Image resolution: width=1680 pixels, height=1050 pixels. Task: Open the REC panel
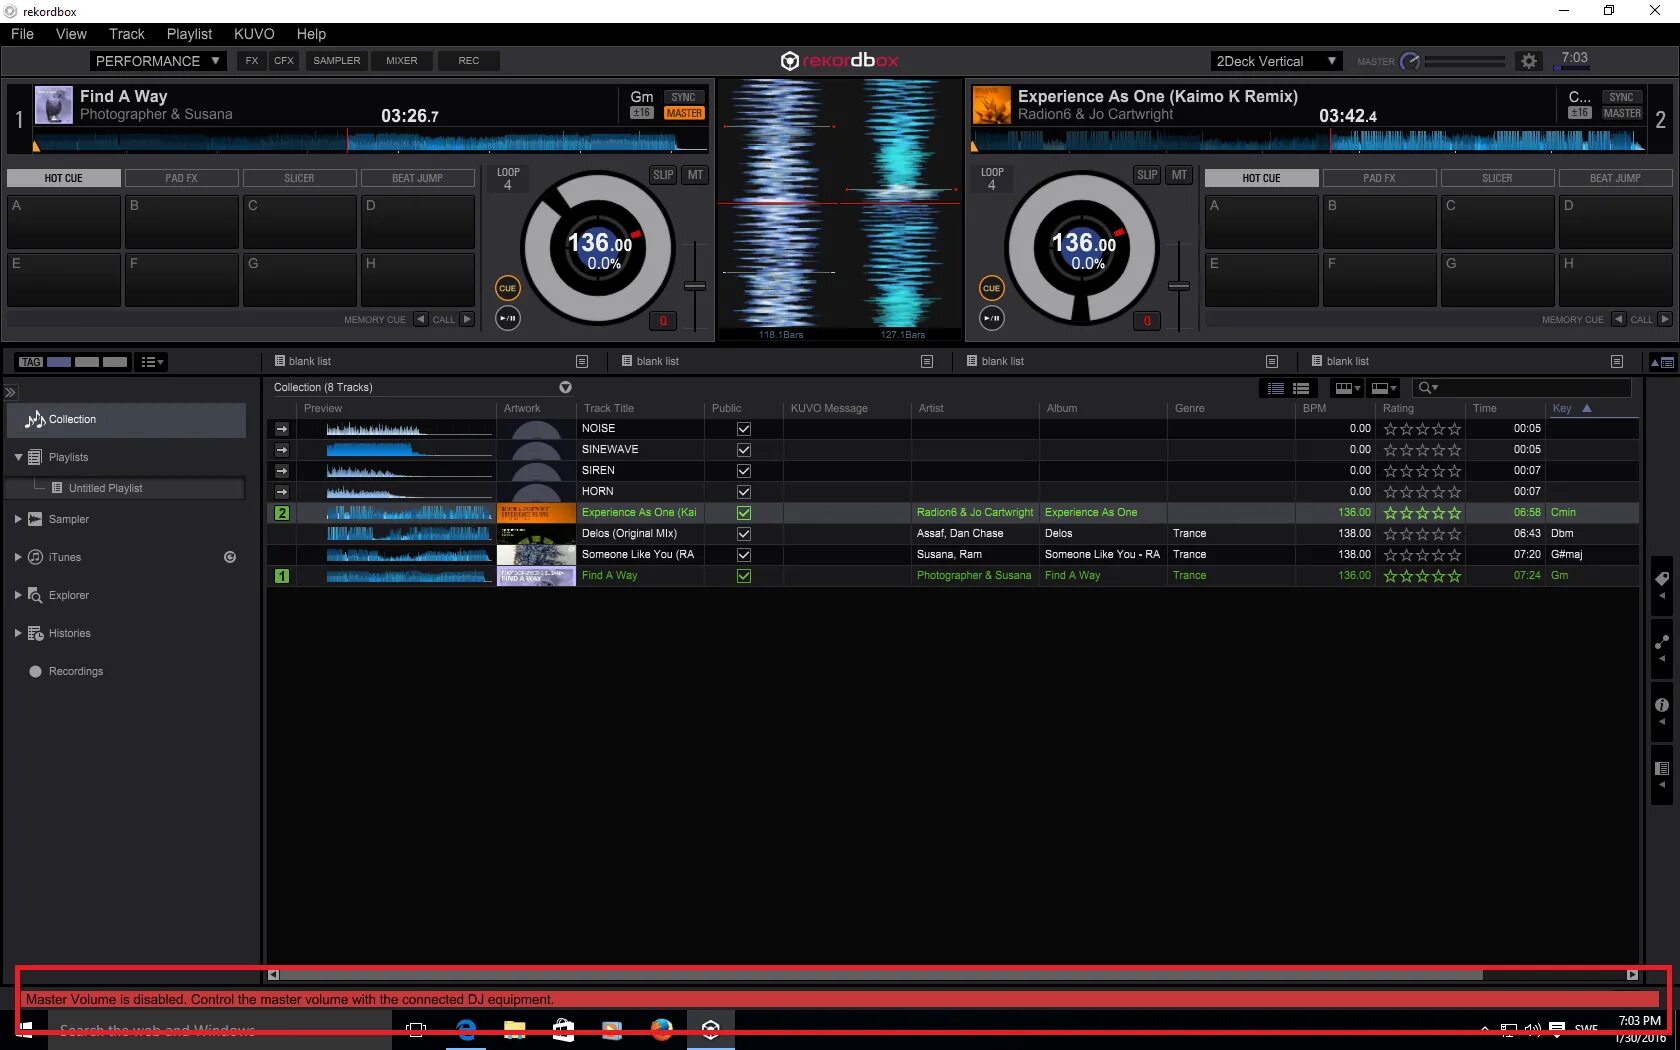(469, 61)
